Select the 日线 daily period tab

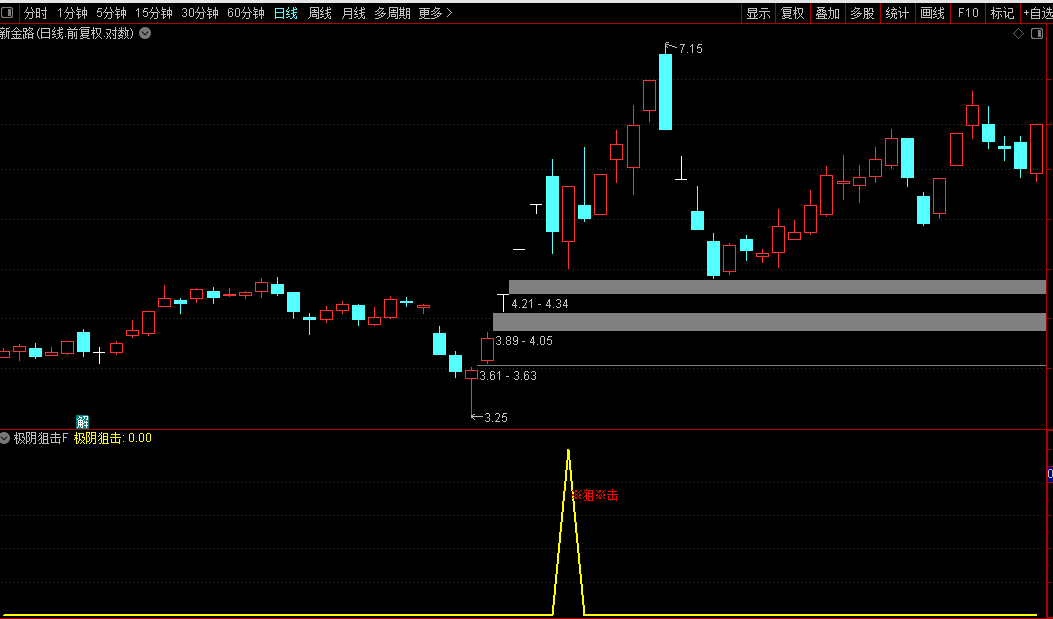286,13
